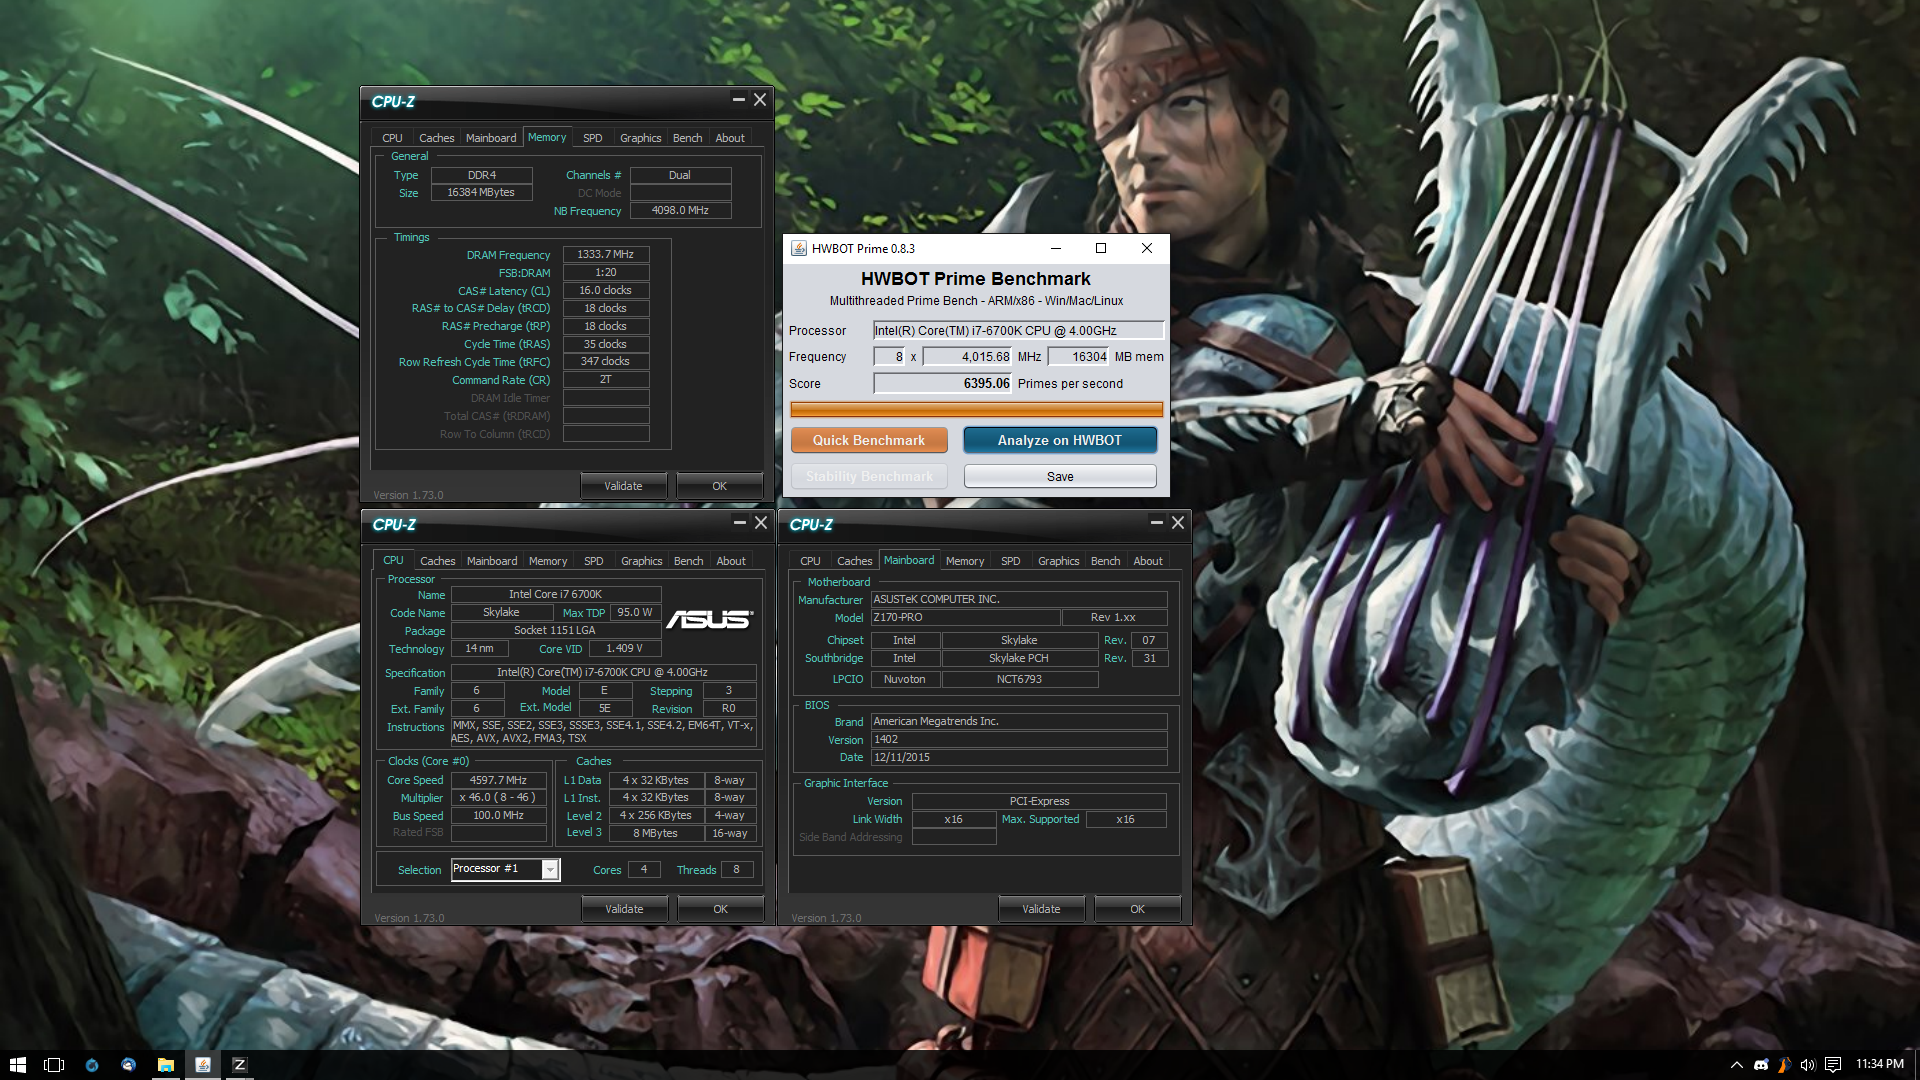Viewport: 1920px width, 1080px height.
Task: Switch to CPU tab in Memory window
Action: click(392, 138)
